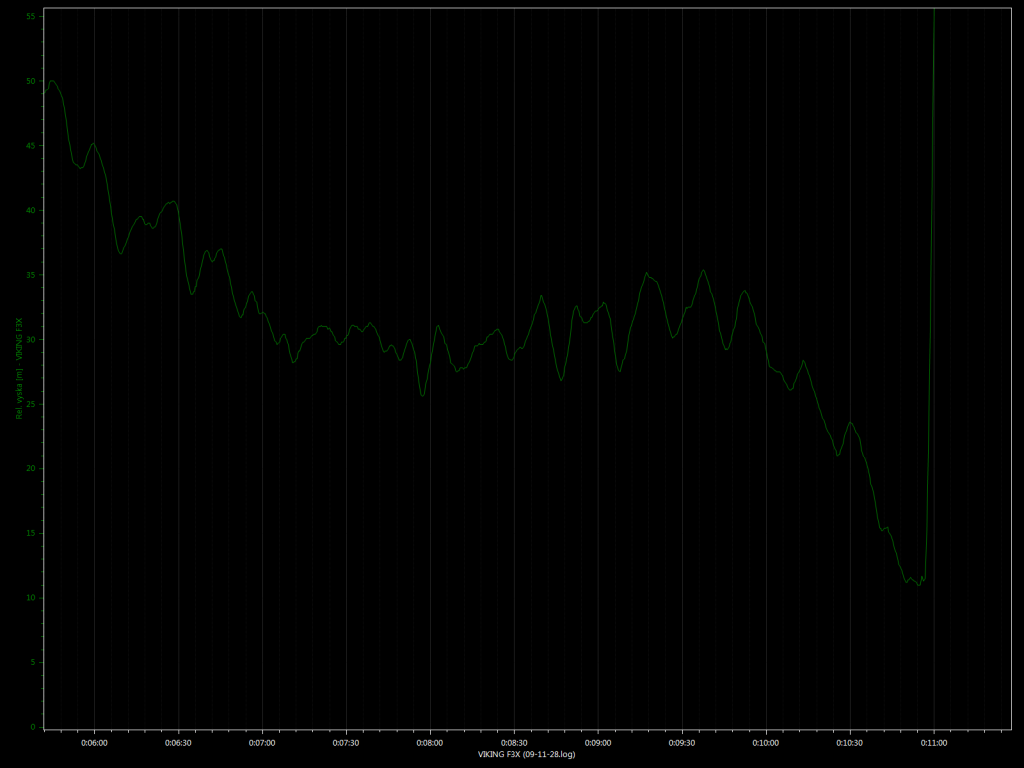The image size is (1024, 768).
Task: Click the 50 value on altitude axis
Action: [31, 81]
